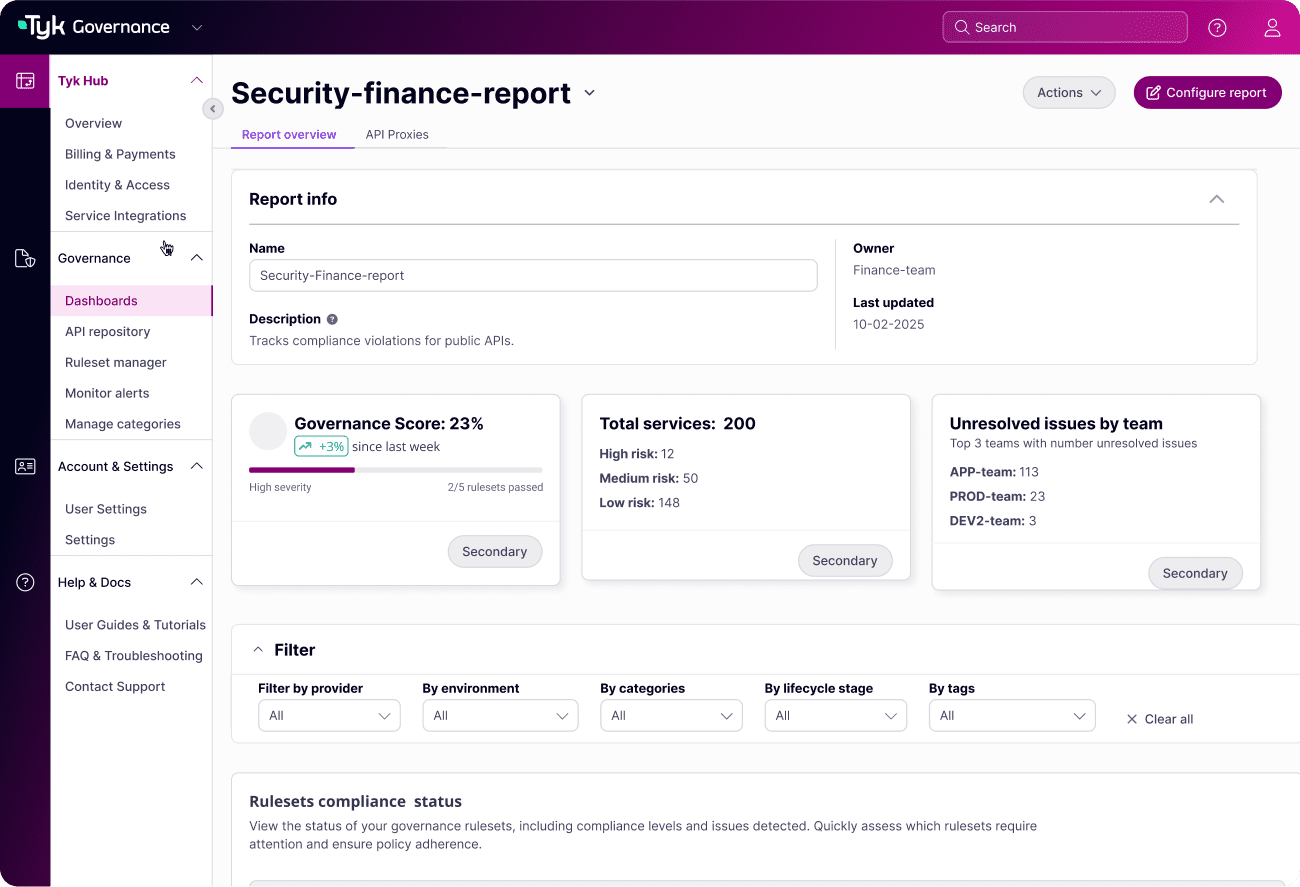Collapse the Governance sidebar group
1300x887 pixels.
coord(197,258)
